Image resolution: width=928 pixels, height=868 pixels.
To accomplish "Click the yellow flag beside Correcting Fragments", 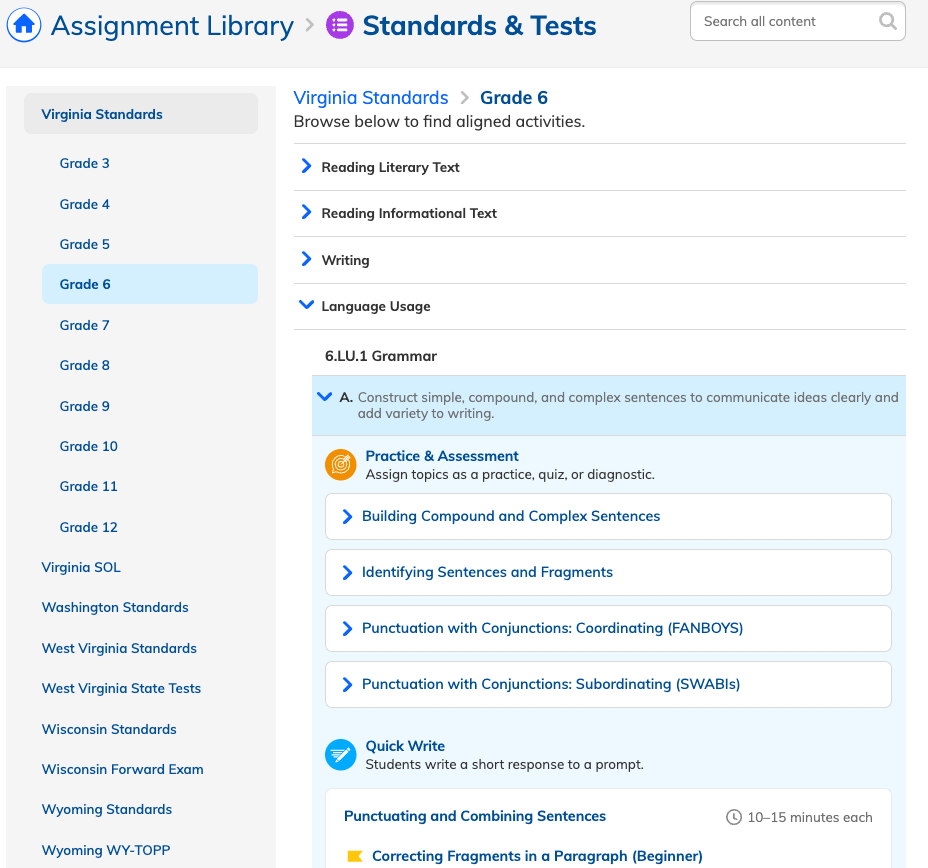I will point(355,856).
